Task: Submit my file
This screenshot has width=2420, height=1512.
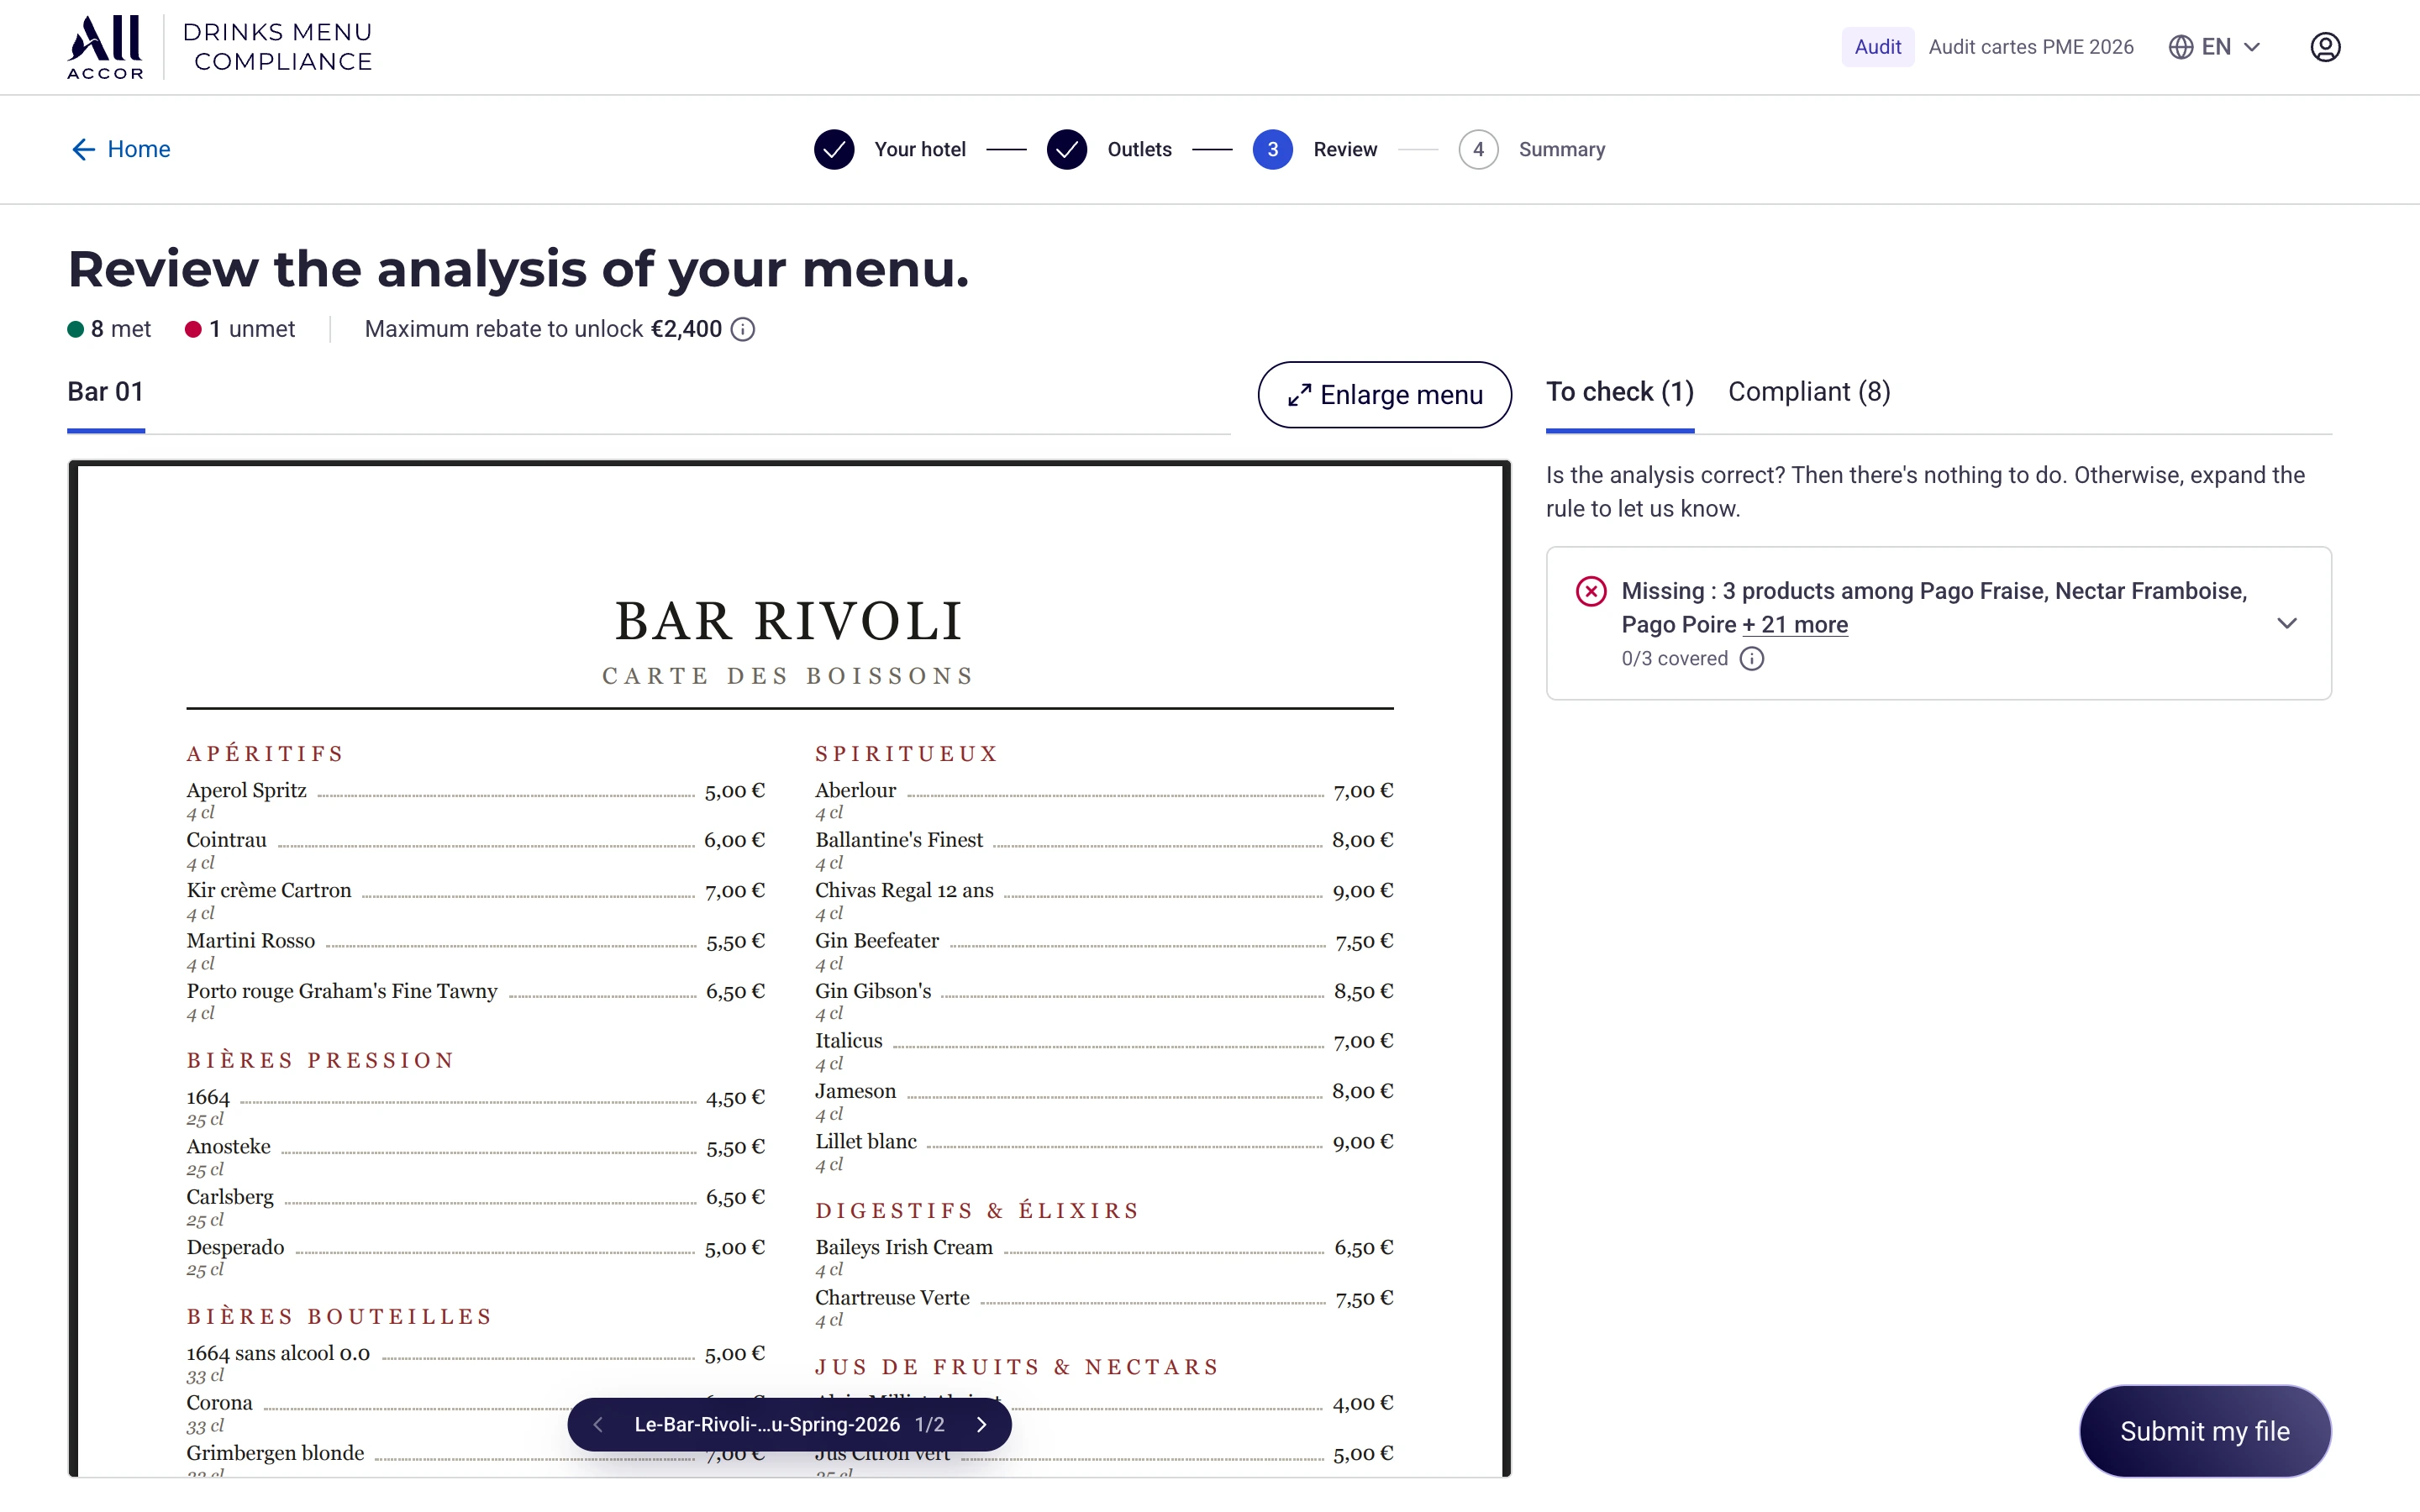Action: (2205, 1431)
